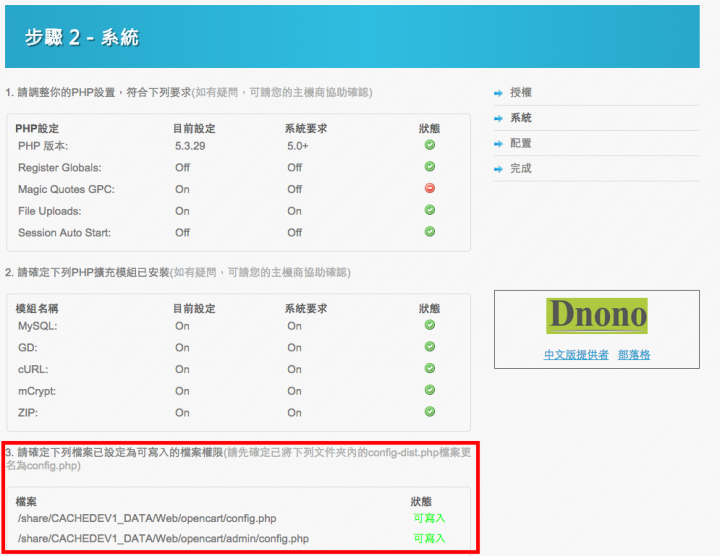The image size is (720, 556).
Task: Click the PHP version value 5.3.29
Action: pyautogui.click(x=190, y=146)
